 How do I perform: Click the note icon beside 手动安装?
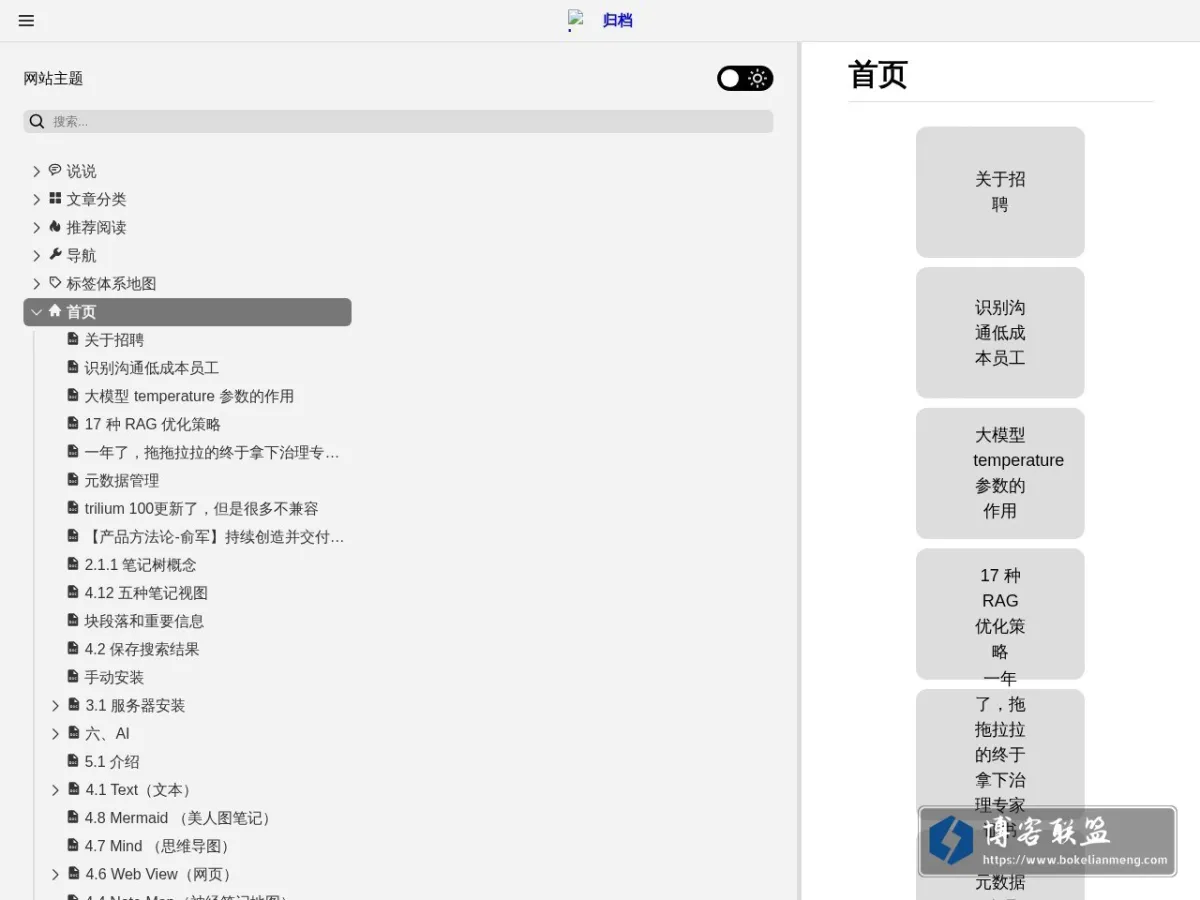coord(73,676)
